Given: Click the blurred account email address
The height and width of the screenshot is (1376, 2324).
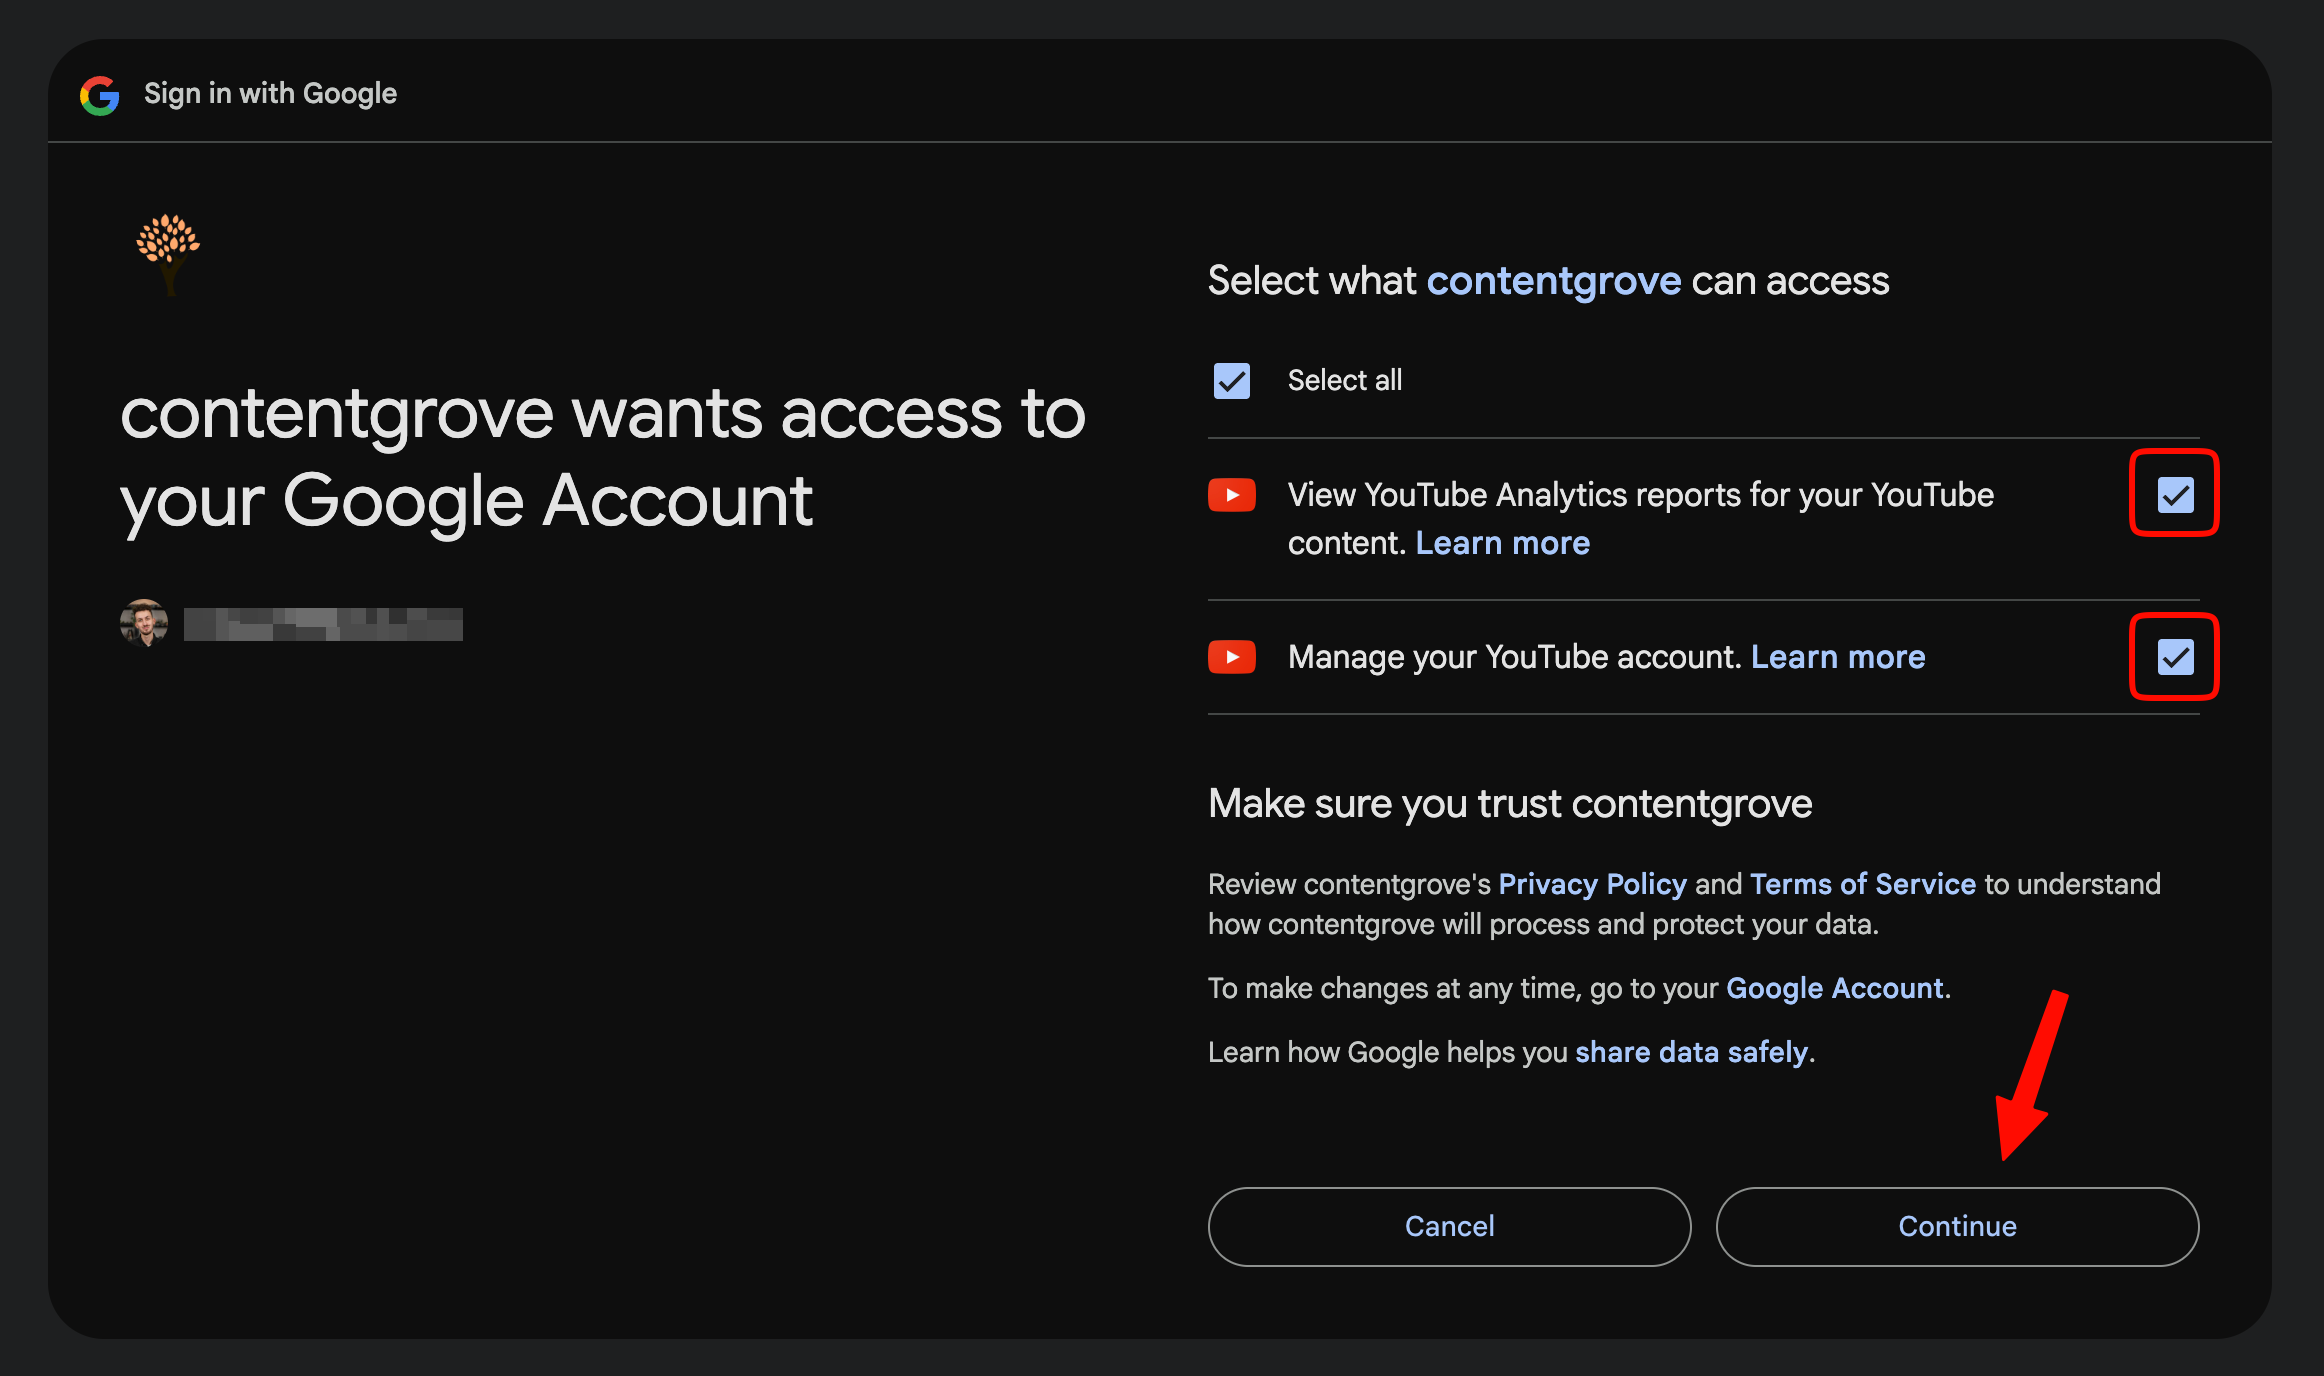Looking at the screenshot, I should 323,624.
